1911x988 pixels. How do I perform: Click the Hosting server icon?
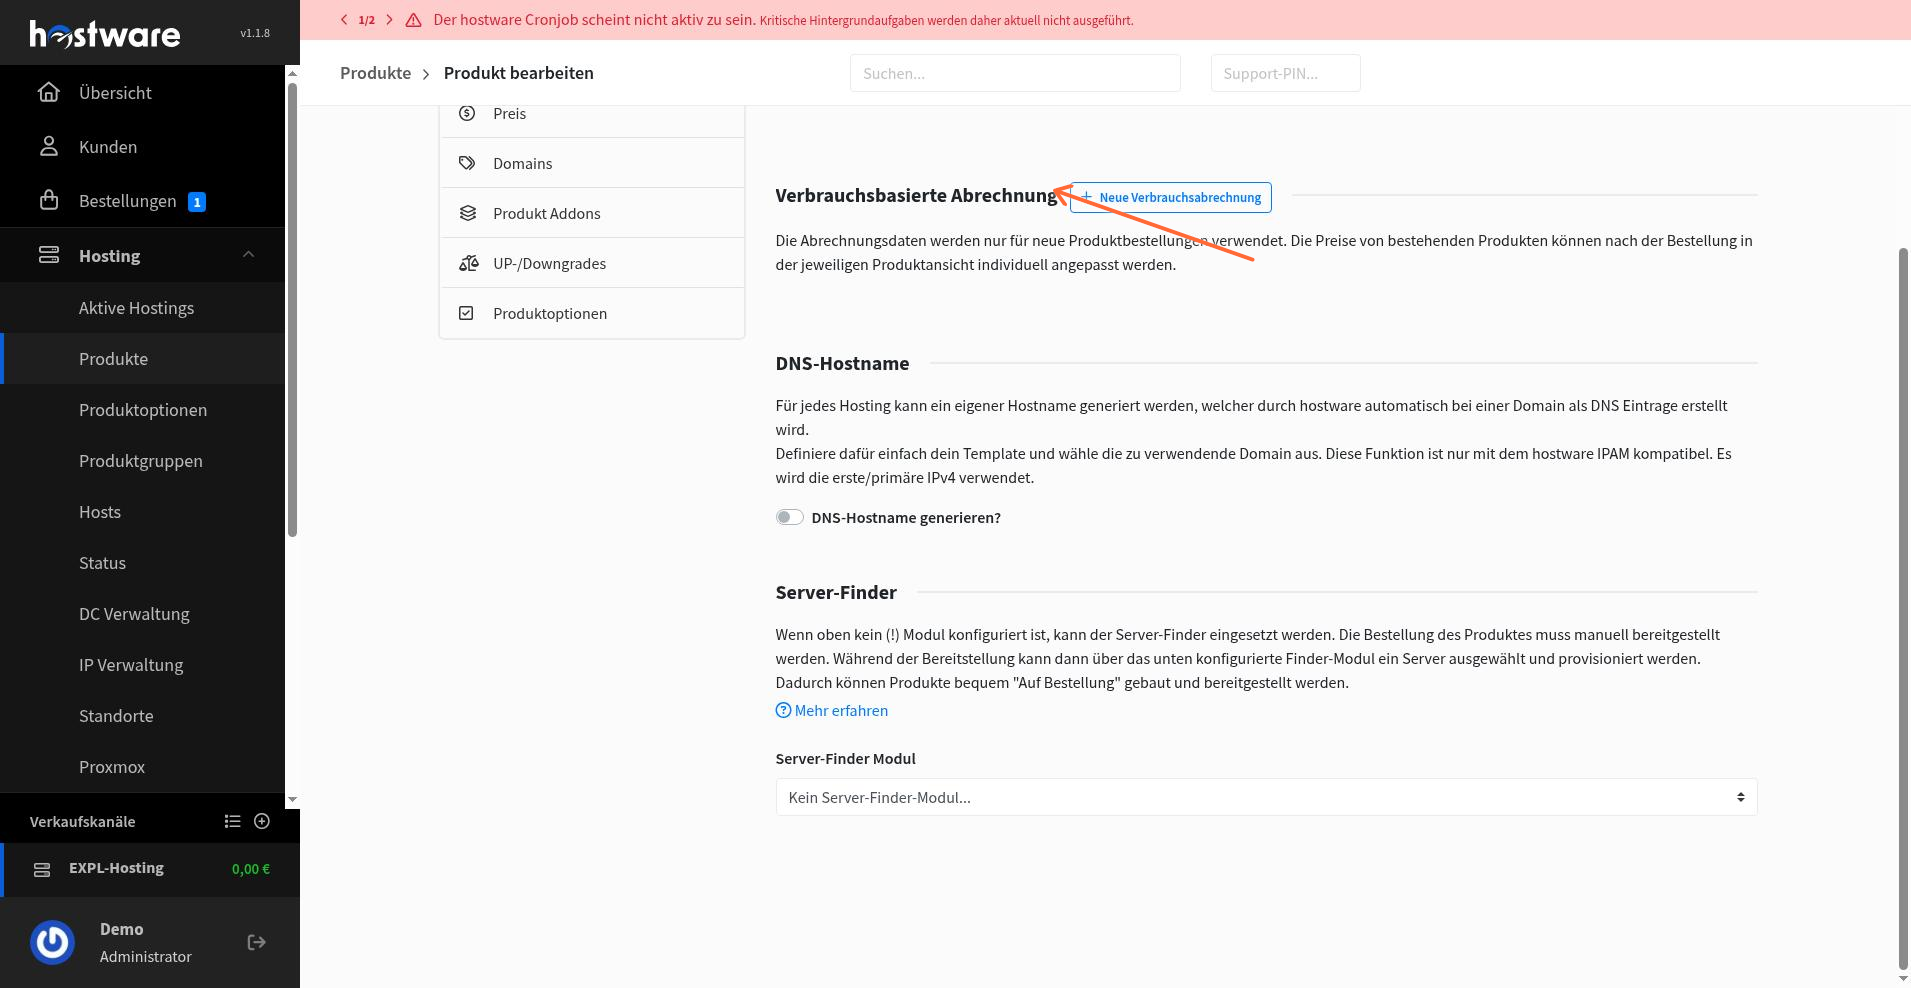[48, 255]
